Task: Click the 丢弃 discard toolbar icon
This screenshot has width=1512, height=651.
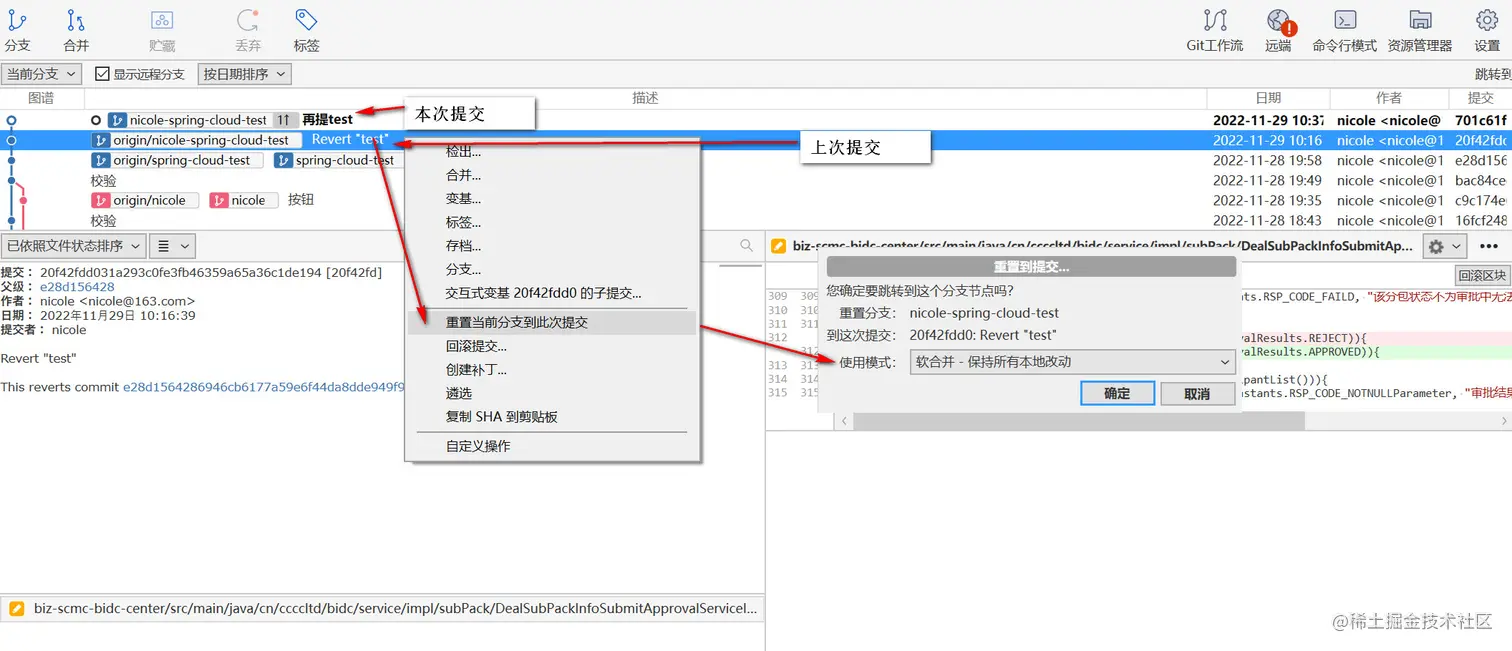Action: click(248, 31)
